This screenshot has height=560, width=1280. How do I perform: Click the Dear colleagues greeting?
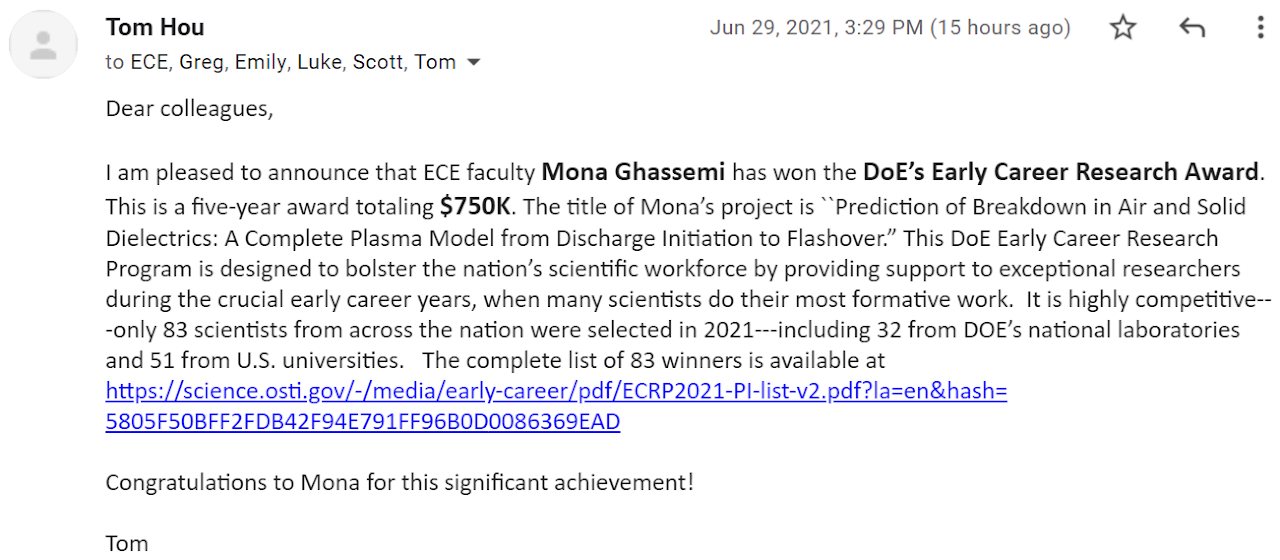(189, 108)
